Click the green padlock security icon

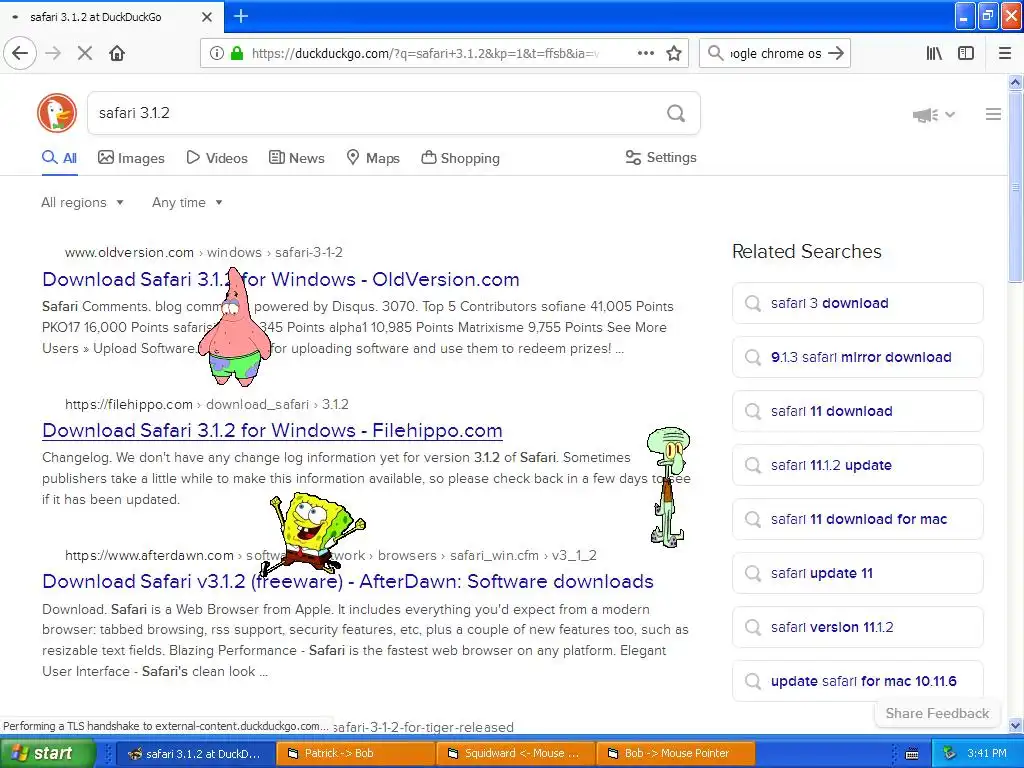[x=237, y=53]
